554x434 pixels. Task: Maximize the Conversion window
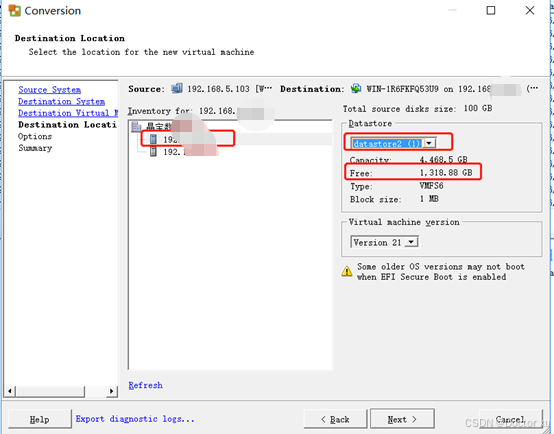click(x=491, y=10)
